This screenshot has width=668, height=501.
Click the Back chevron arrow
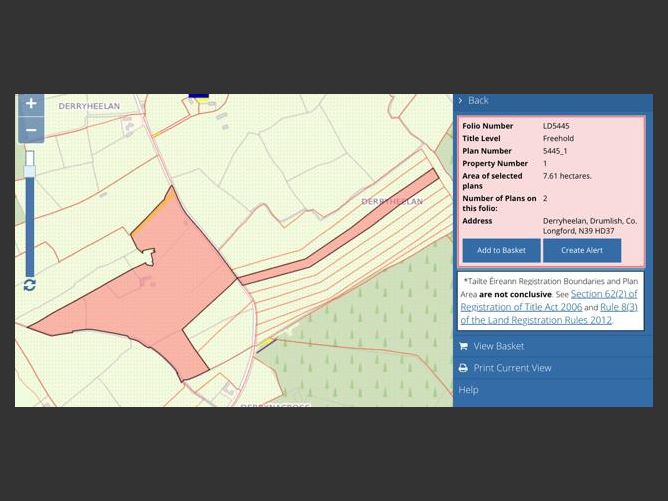460,100
